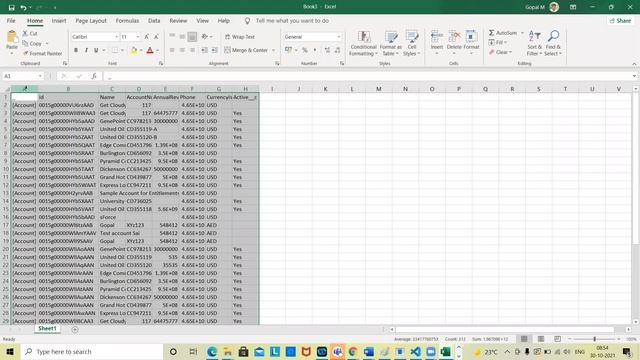Click Delete cells icon
The image size is (640, 360).
coord(454,37)
